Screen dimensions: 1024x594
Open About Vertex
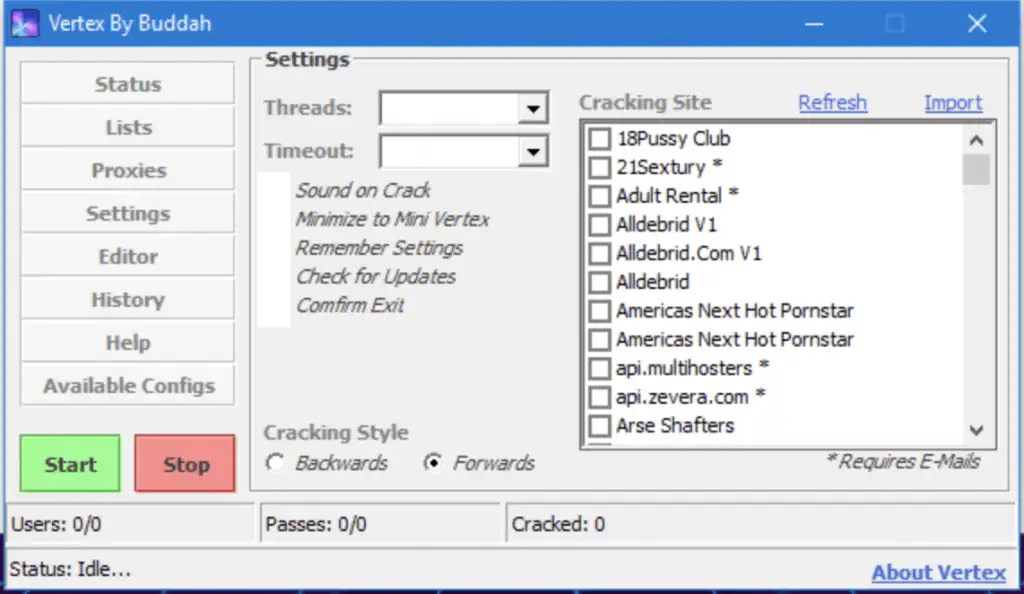(x=938, y=572)
